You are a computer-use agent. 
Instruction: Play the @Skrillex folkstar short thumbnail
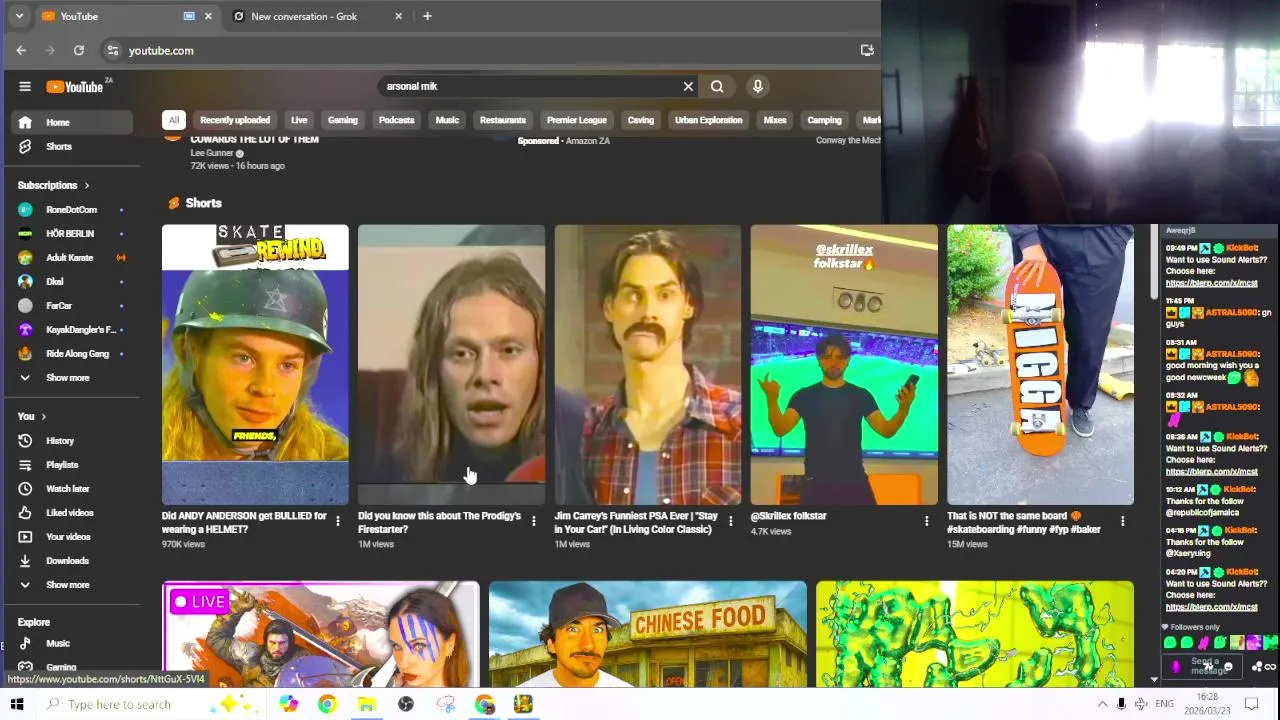click(x=844, y=365)
